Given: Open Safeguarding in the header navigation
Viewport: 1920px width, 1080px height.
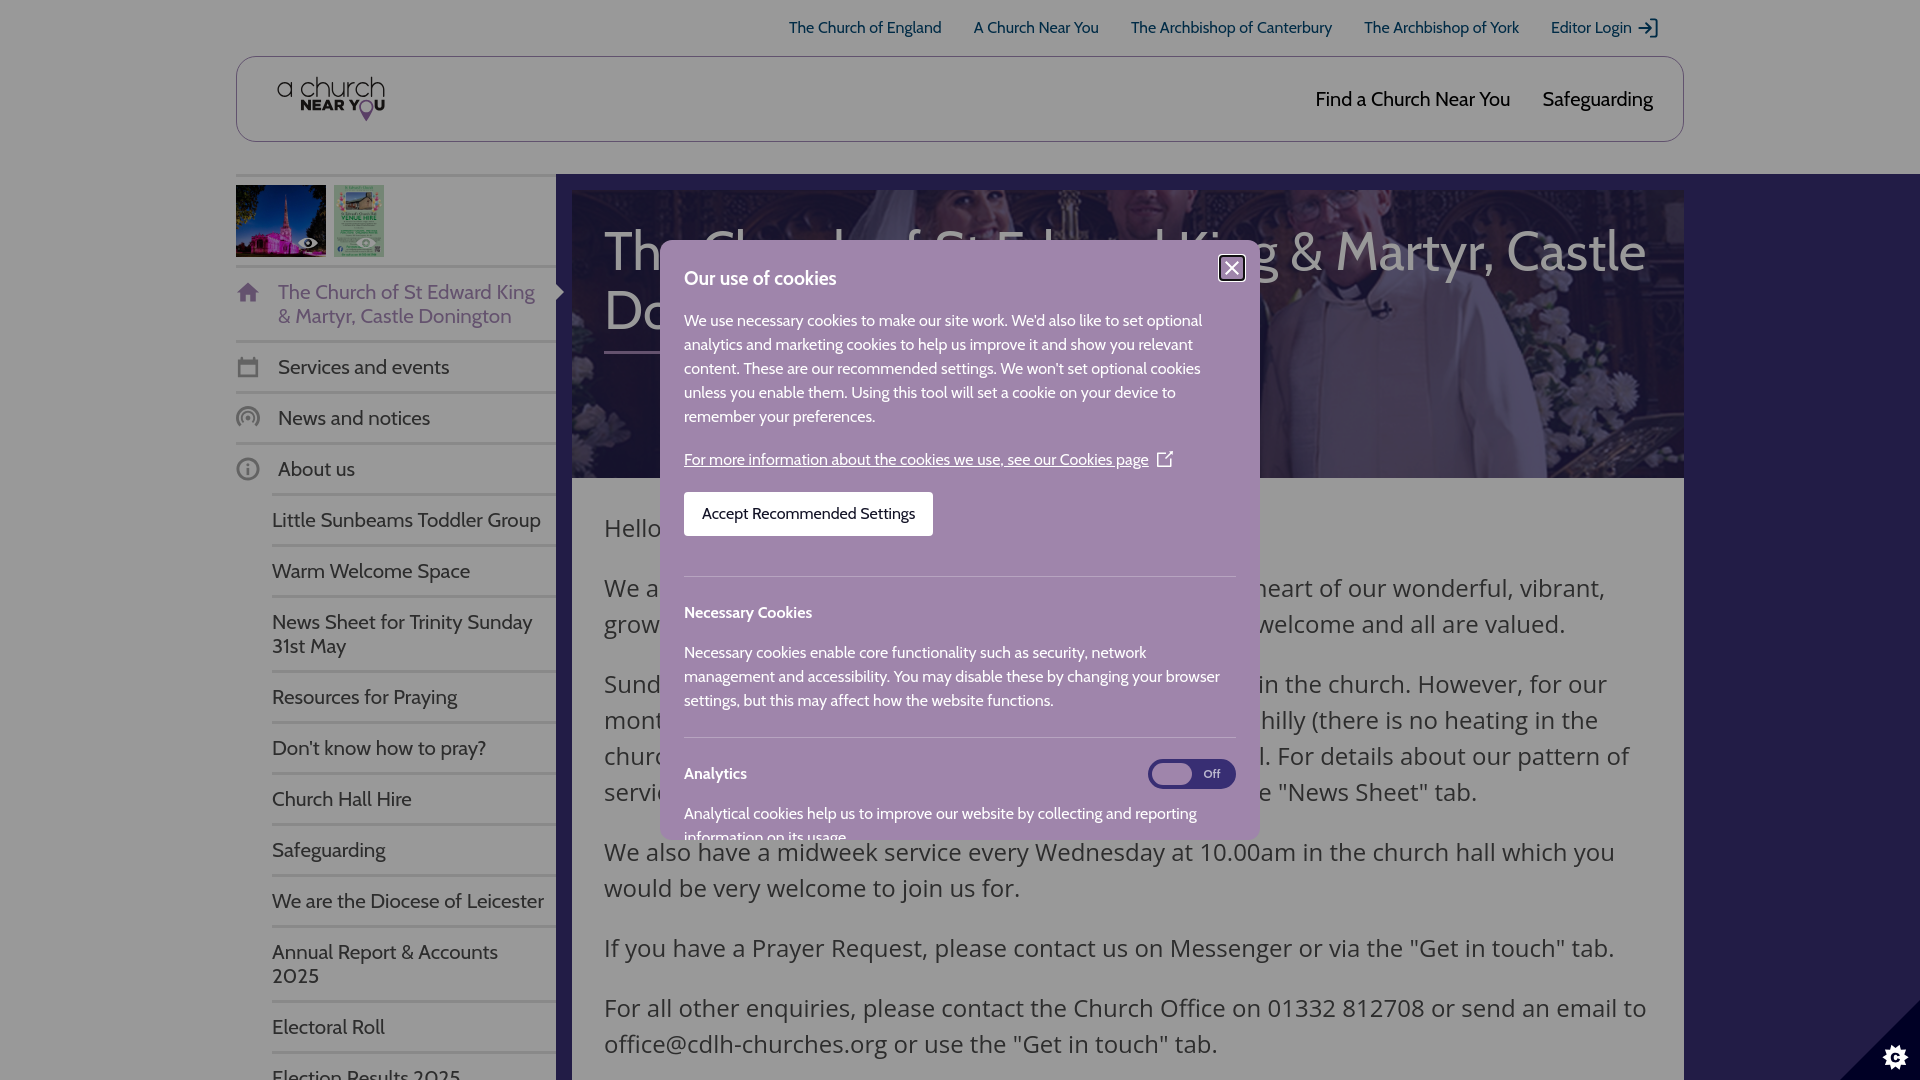Looking at the screenshot, I should pyautogui.click(x=1597, y=99).
